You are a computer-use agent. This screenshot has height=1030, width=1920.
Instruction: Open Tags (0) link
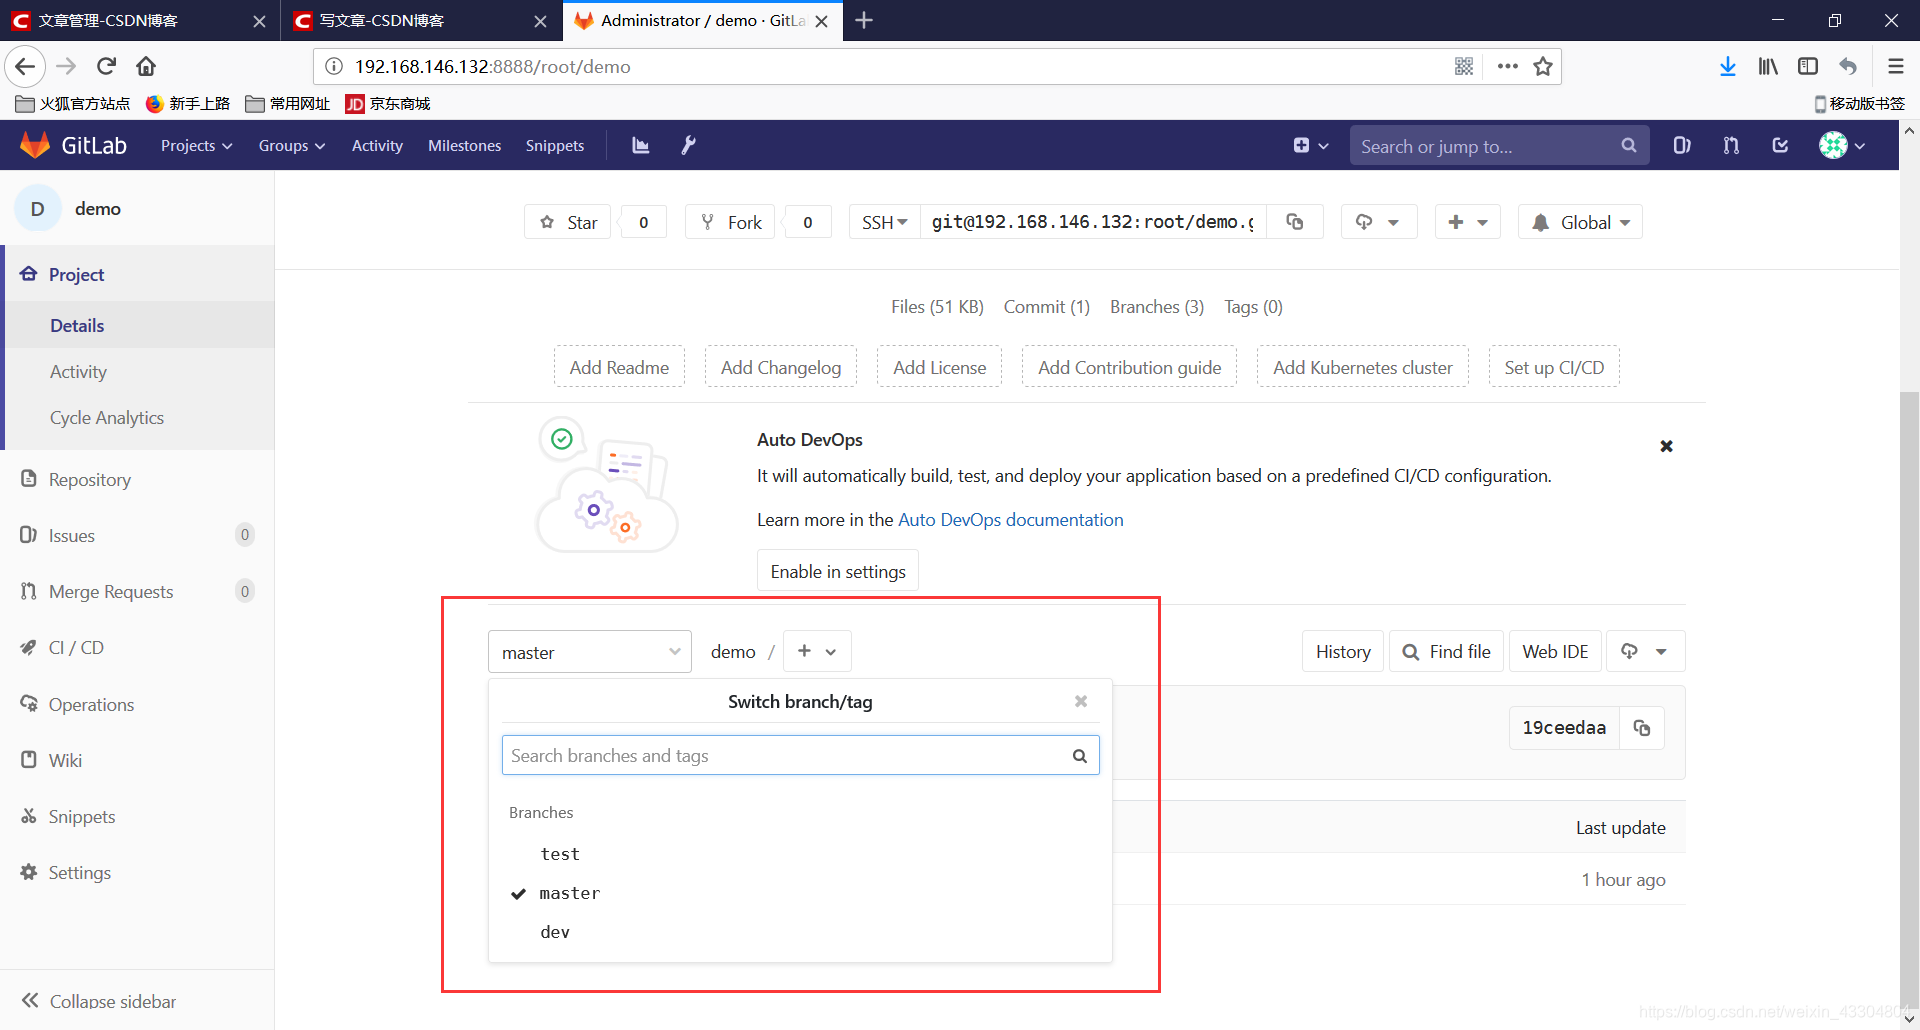(1253, 307)
